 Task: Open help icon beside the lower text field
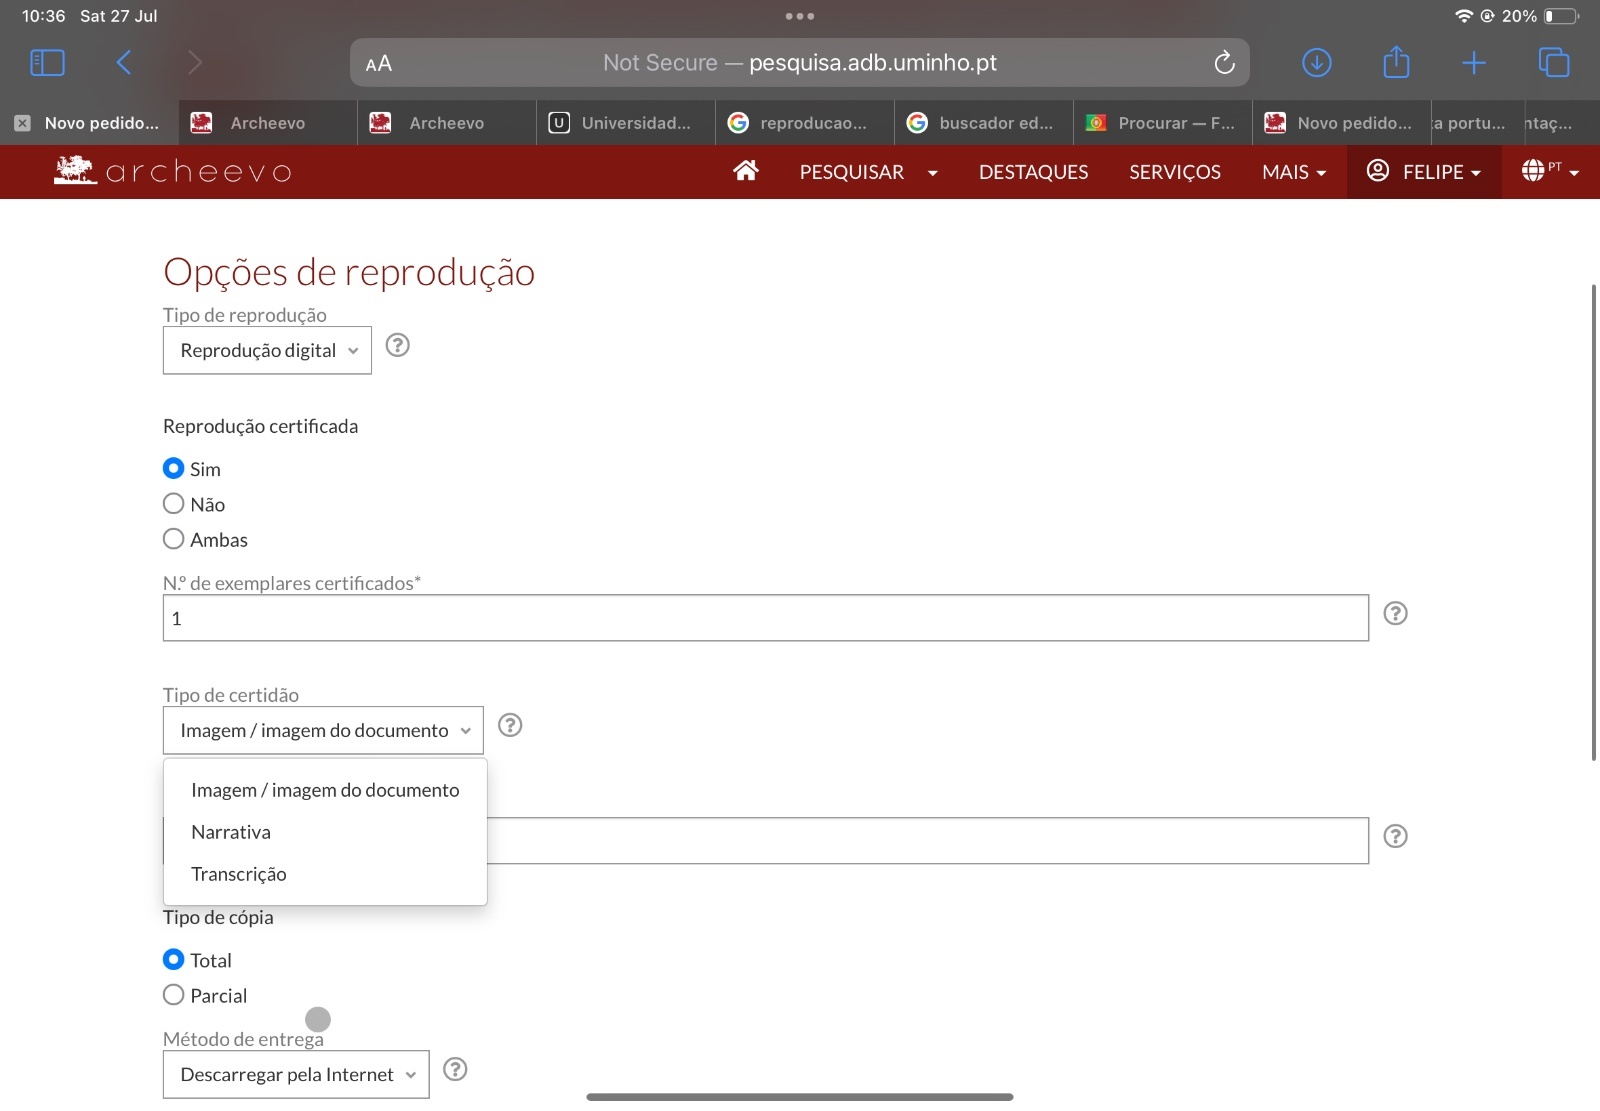tap(1395, 836)
